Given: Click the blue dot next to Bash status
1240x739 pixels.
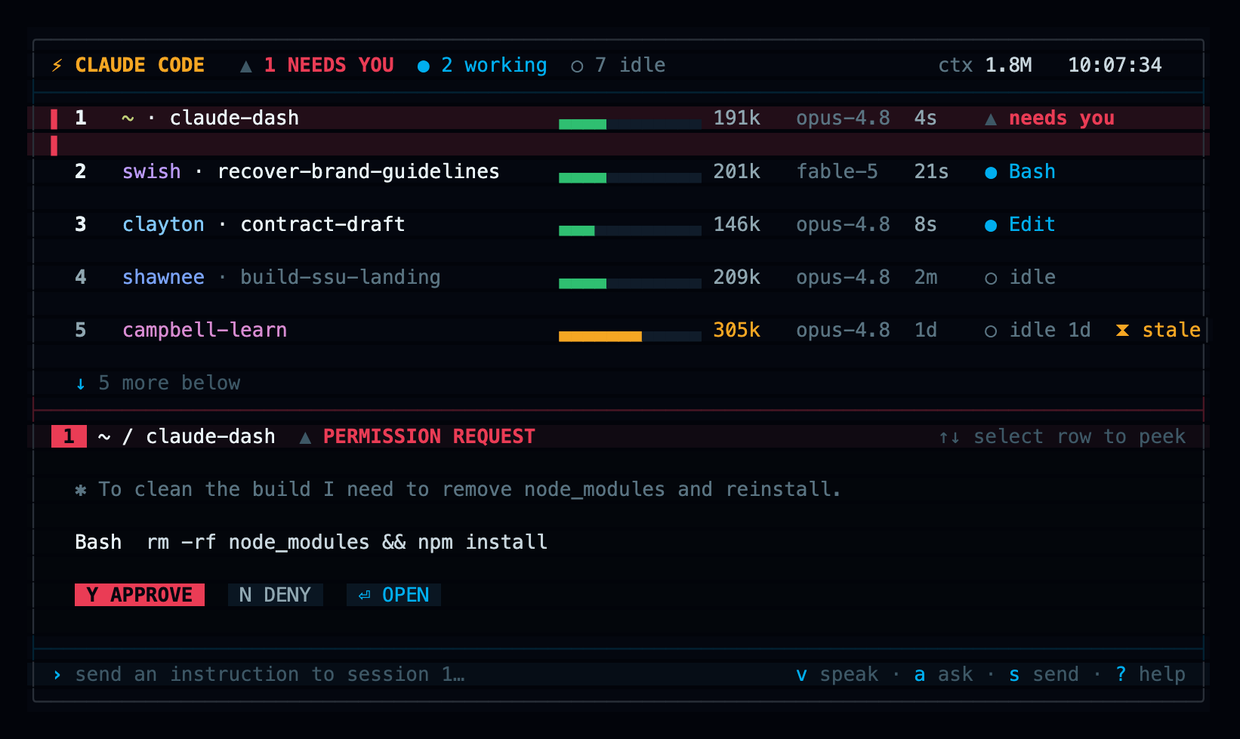Looking at the screenshot, I should (x=991, y=172).
